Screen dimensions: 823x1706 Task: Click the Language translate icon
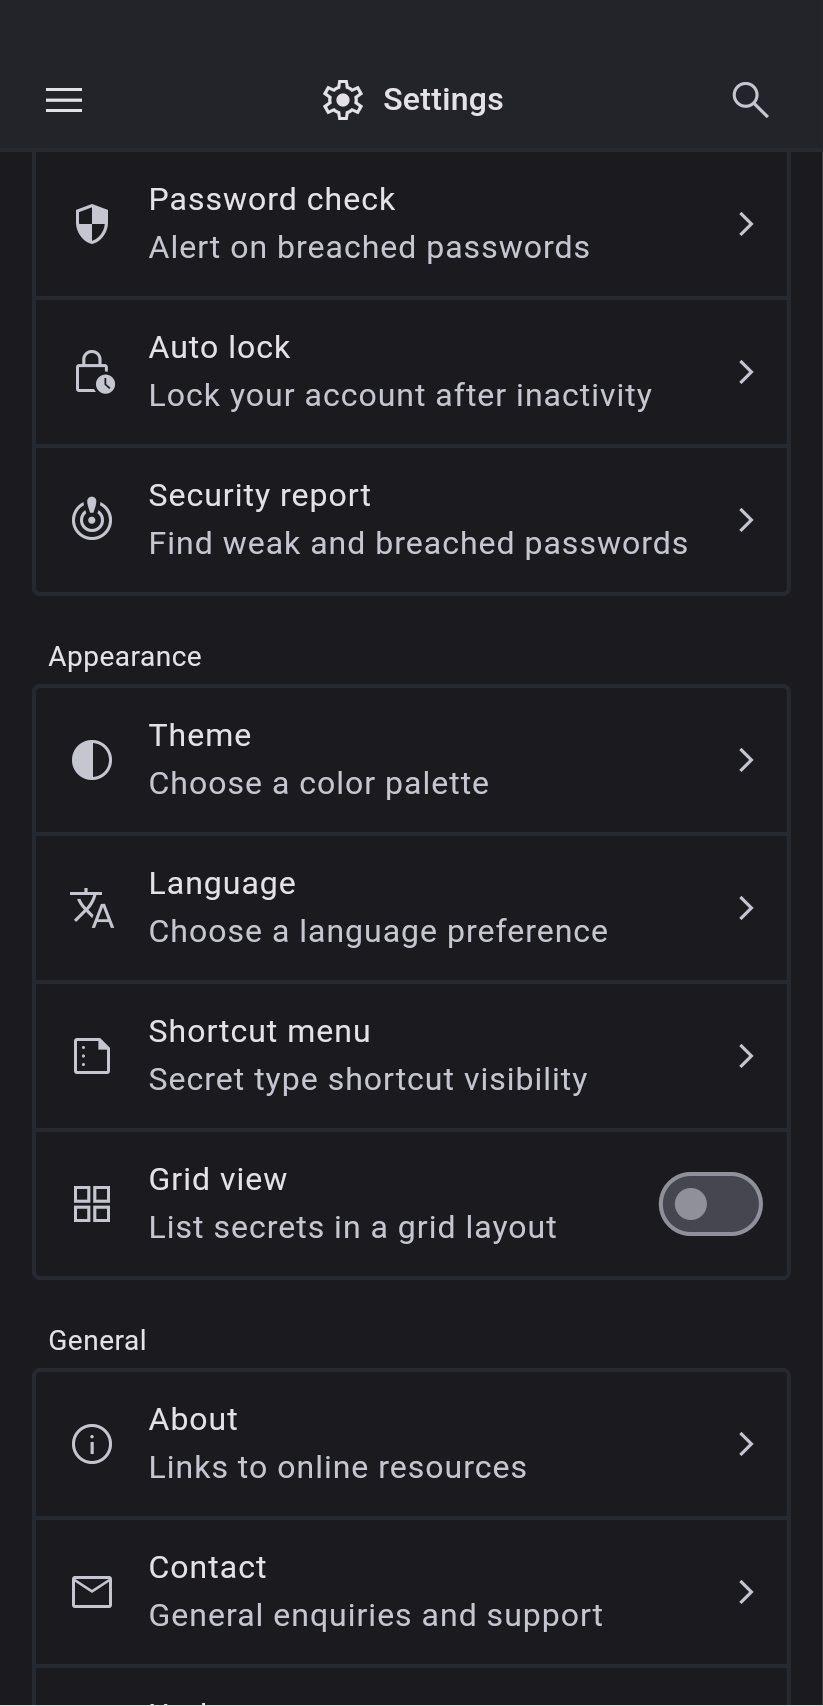tap(92, 908)
